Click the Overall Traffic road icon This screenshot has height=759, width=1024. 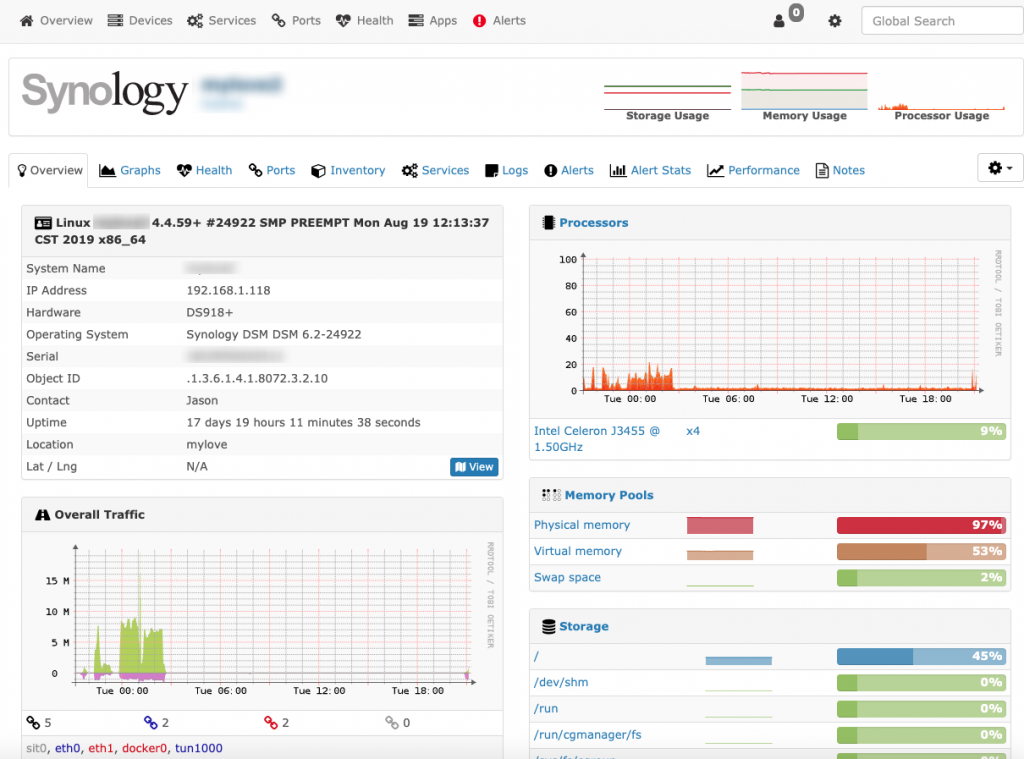coord(42,515)
